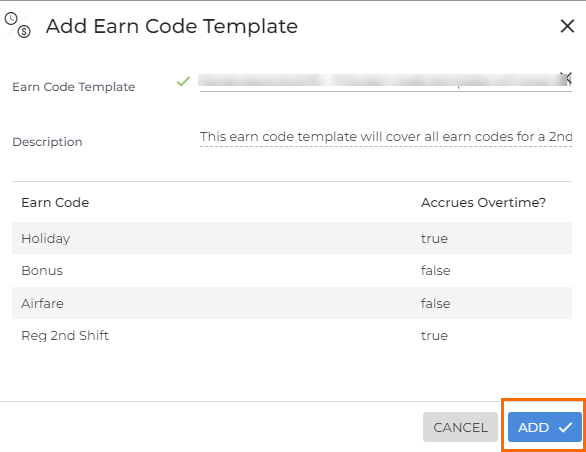Screen dimensions: 586x452
Task: Click the true value for Reg 2nd Shift
Action: (434, 336)
